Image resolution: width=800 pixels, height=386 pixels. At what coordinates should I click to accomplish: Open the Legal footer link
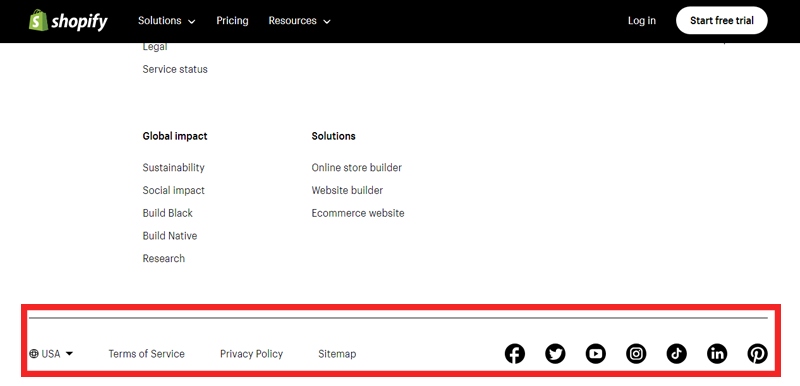tap(155, 47)
